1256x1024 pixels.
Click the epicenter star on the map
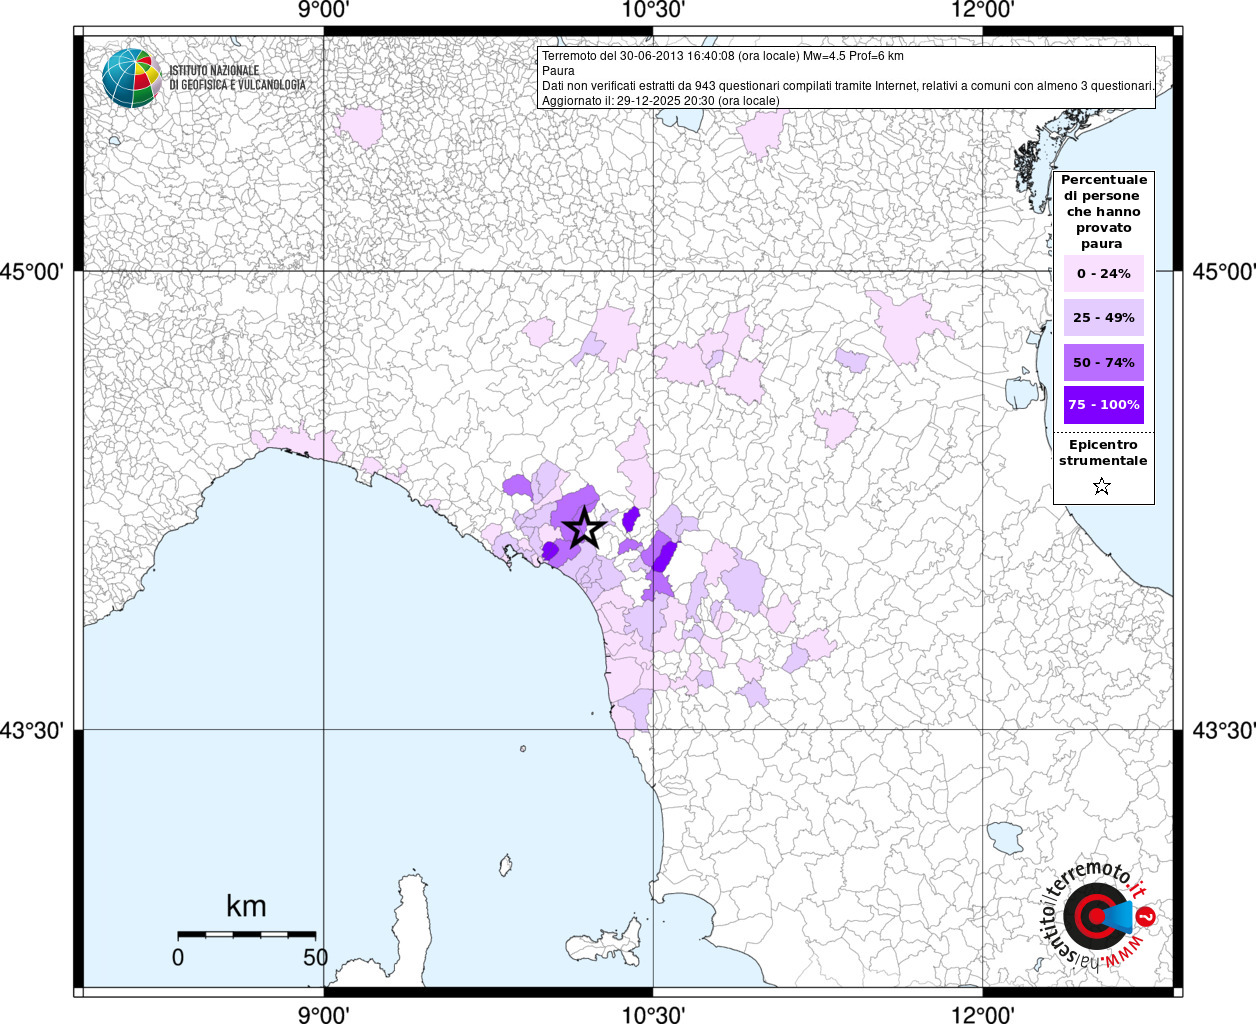coord(584,529)
